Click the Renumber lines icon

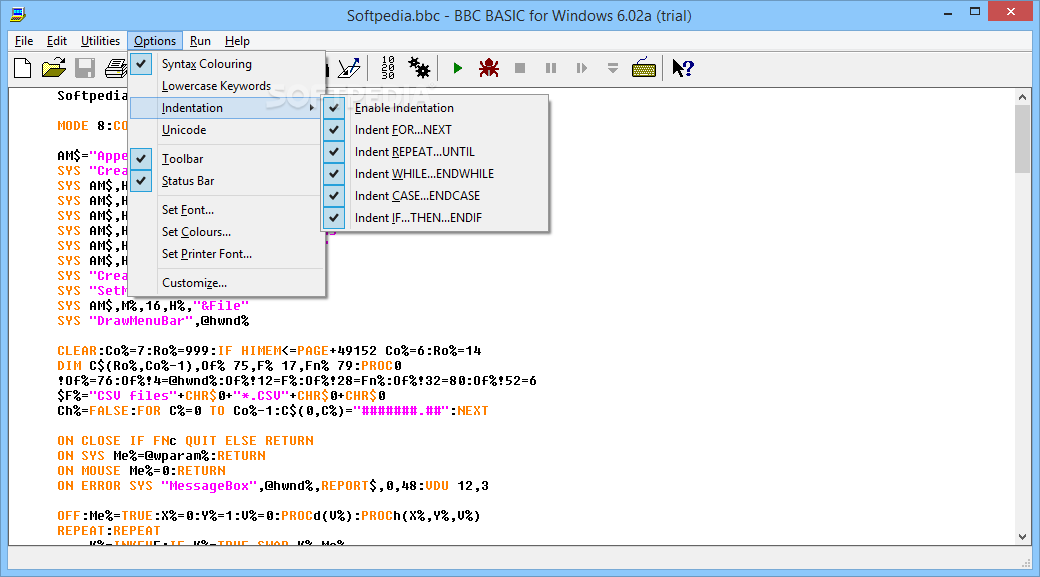click(388, 68)
